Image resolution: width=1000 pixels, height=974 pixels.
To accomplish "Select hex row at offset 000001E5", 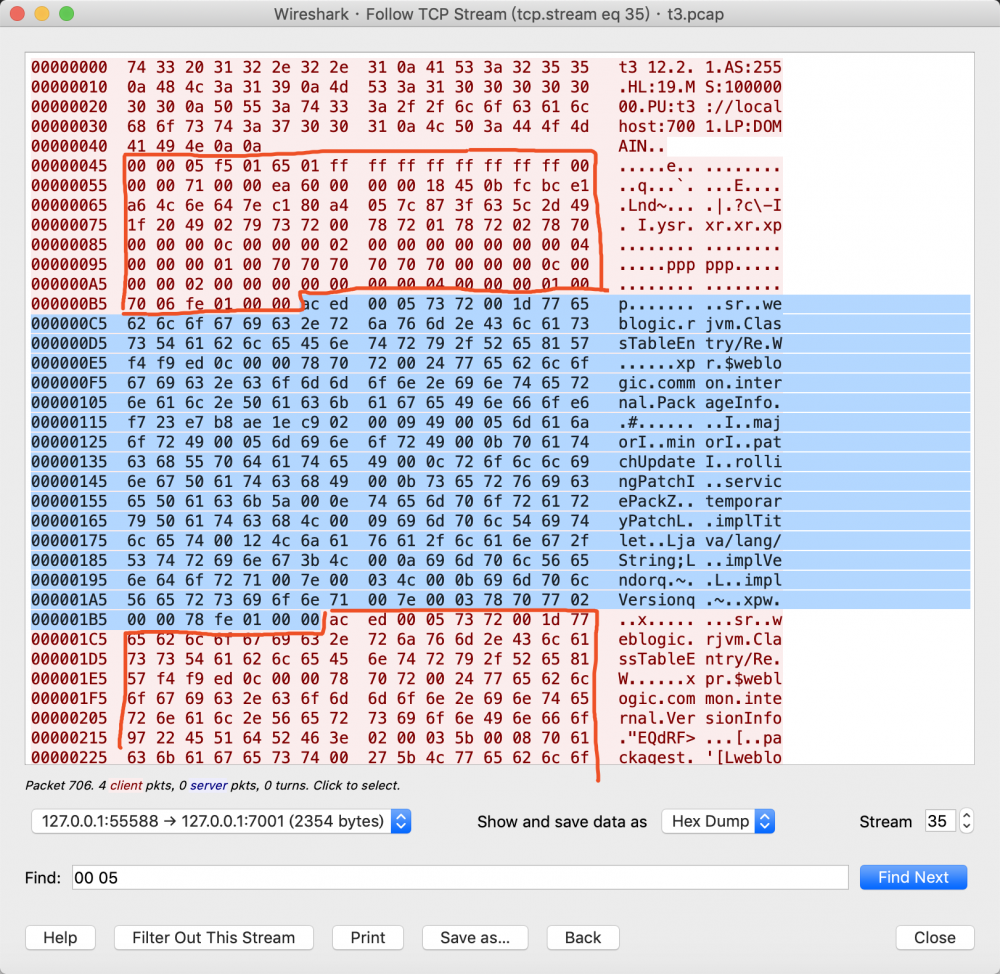I will click(x=406, y=679).
